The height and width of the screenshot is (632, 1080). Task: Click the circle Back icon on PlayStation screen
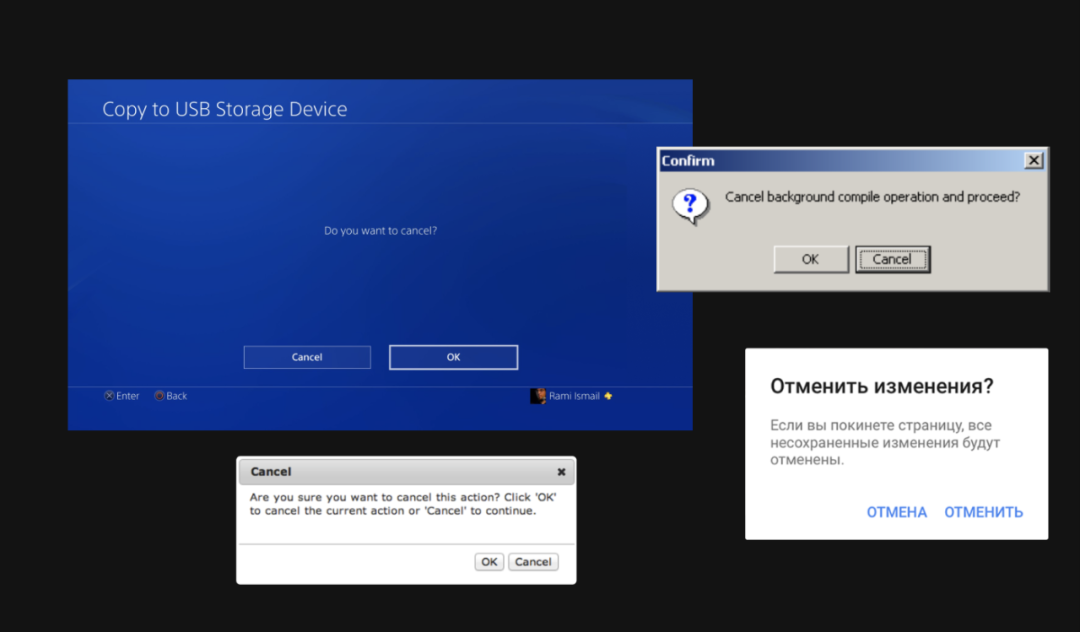click(x=159, y=396)
